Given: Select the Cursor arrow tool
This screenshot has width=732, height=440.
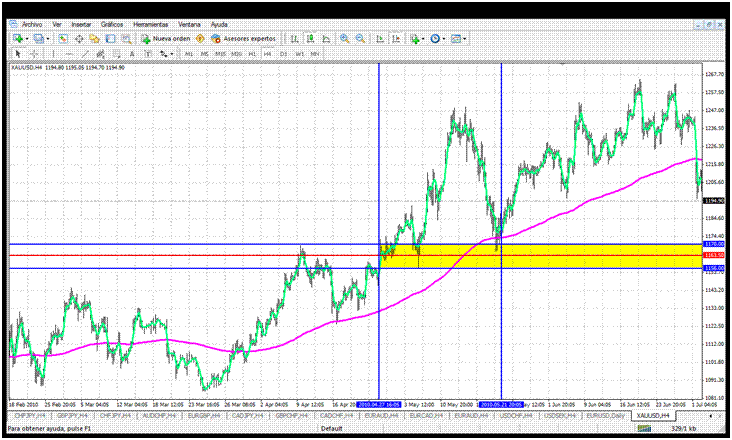Looking at the screenshot, I should 18,54.
